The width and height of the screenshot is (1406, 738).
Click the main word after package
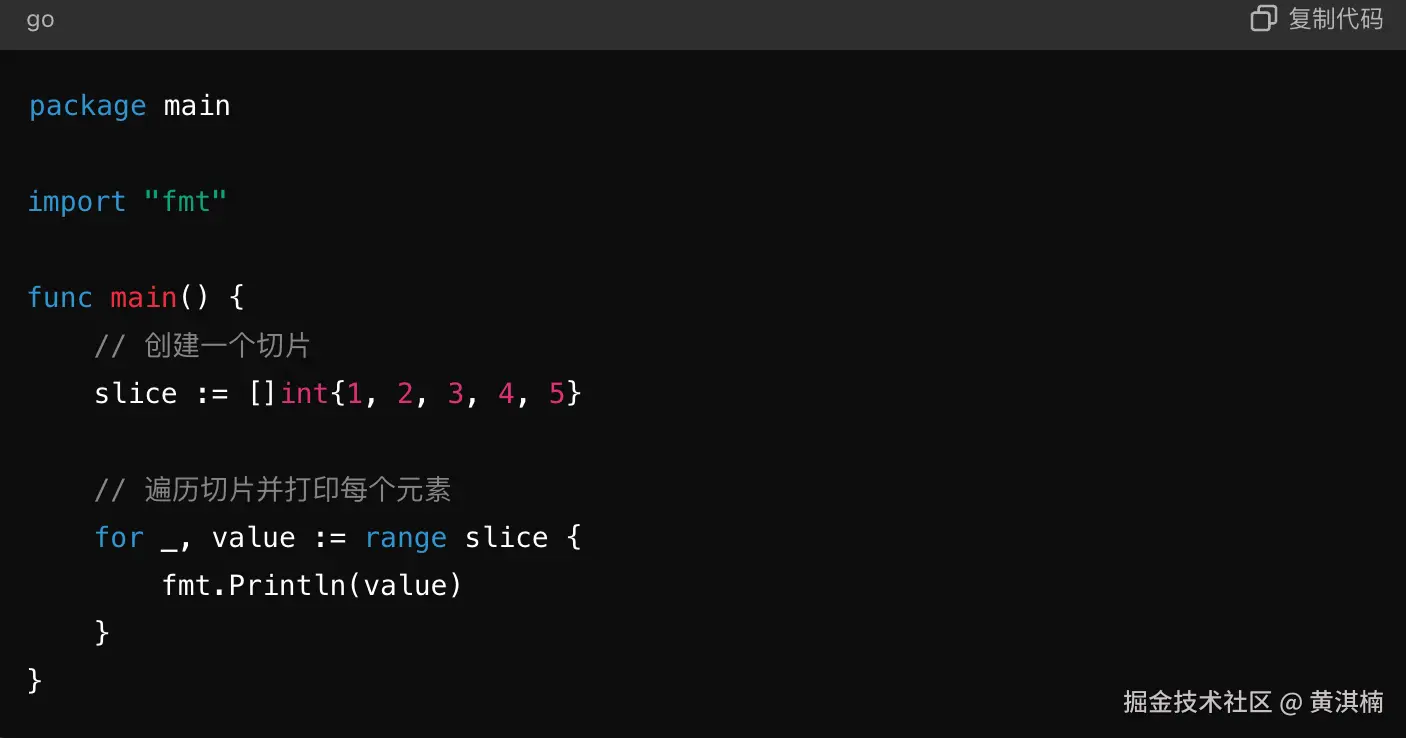197,106
